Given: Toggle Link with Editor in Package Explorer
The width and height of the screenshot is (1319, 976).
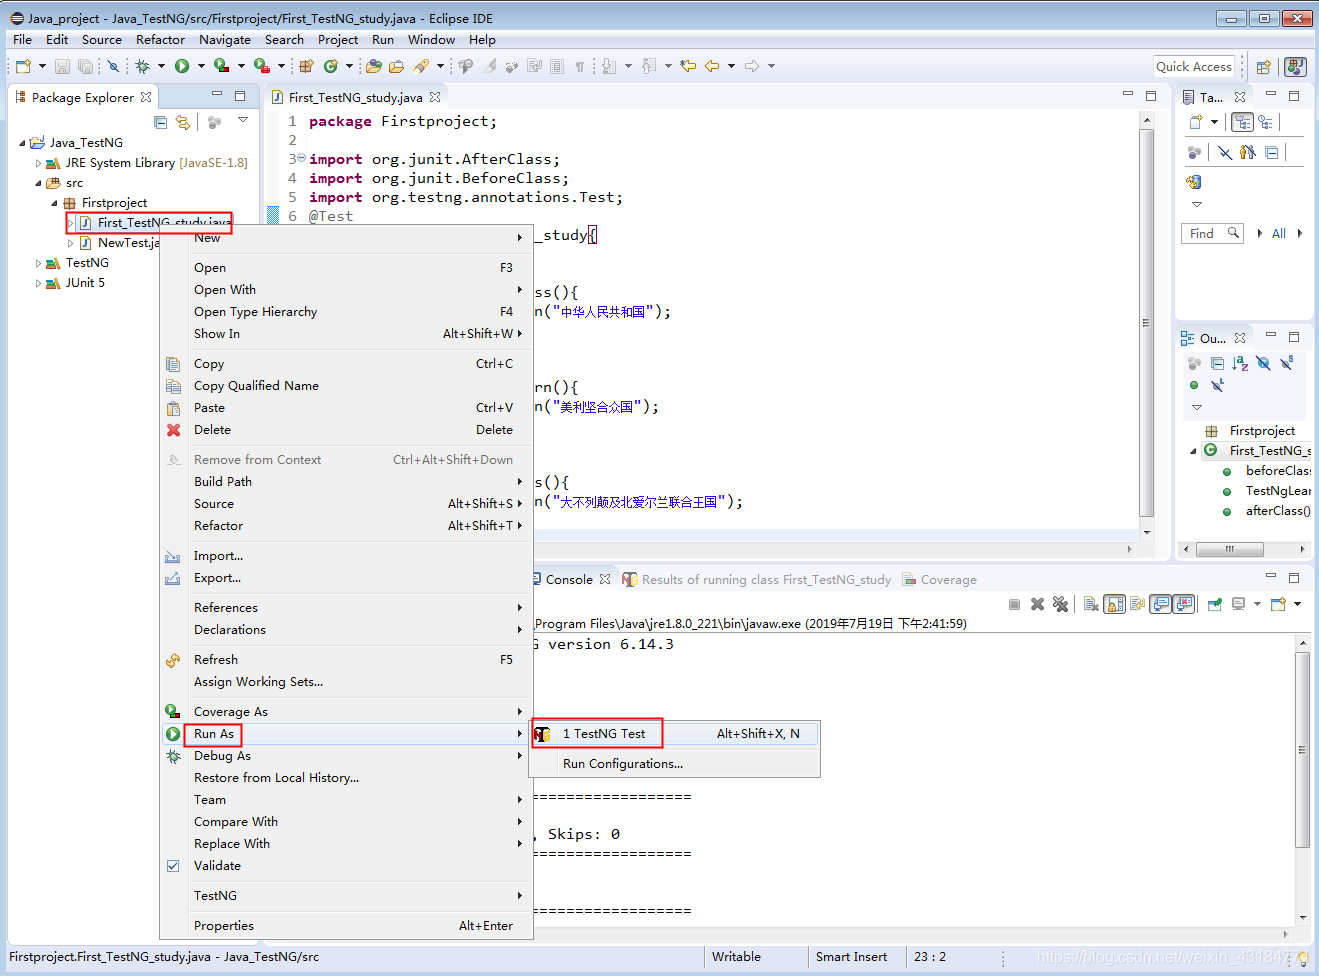Looking at the screenshot, I should click(x=182, y=121).
